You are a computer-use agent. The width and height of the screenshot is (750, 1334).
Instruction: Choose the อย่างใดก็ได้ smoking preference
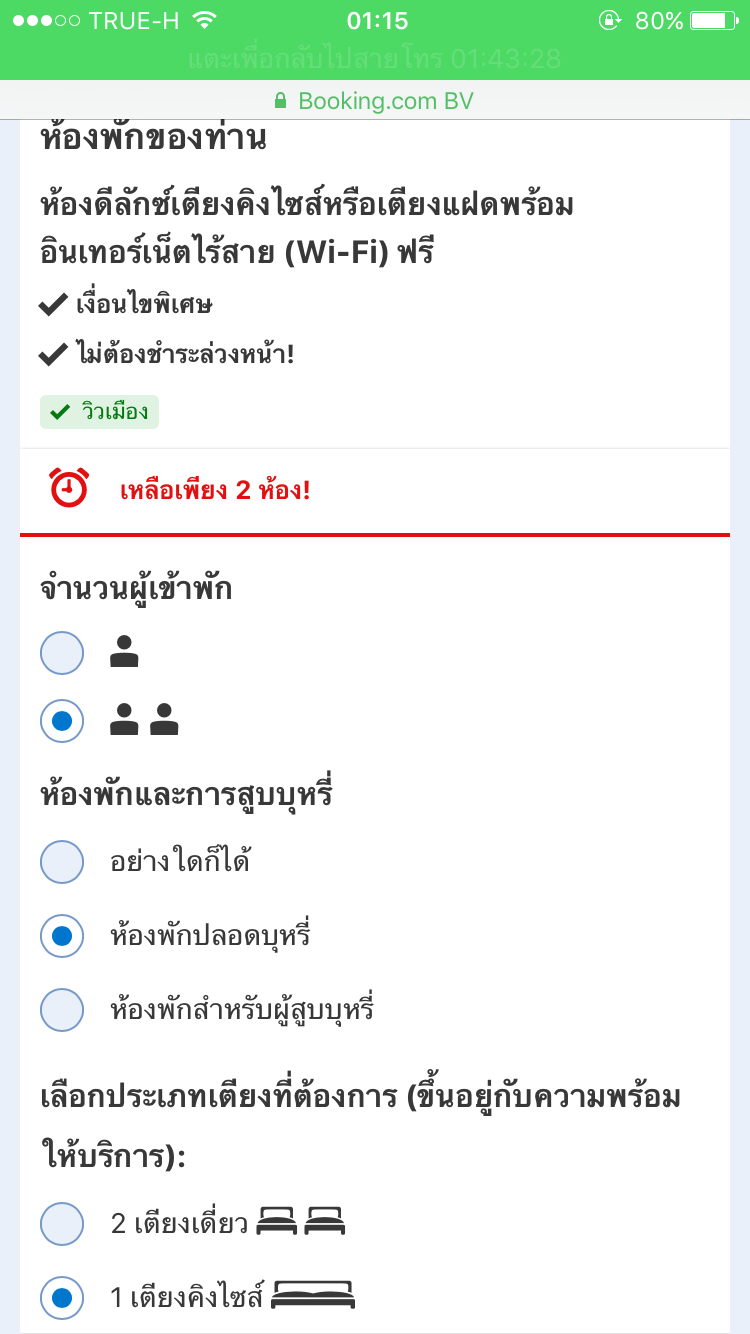[62, 861]
